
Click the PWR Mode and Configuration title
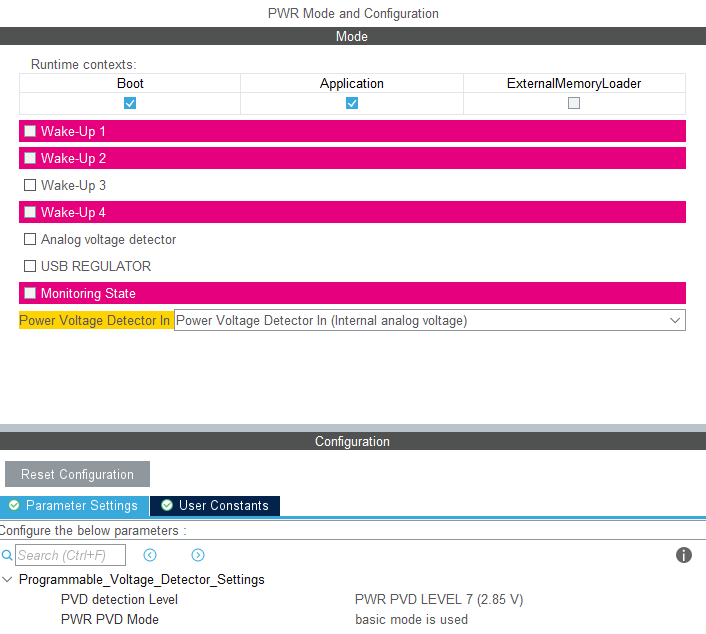pos(353,14)
